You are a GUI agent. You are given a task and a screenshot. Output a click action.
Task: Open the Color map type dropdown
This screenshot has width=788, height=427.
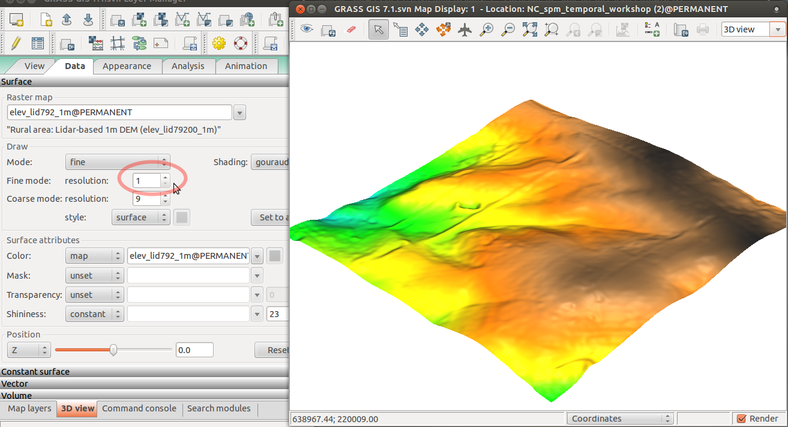pos(94,256)
